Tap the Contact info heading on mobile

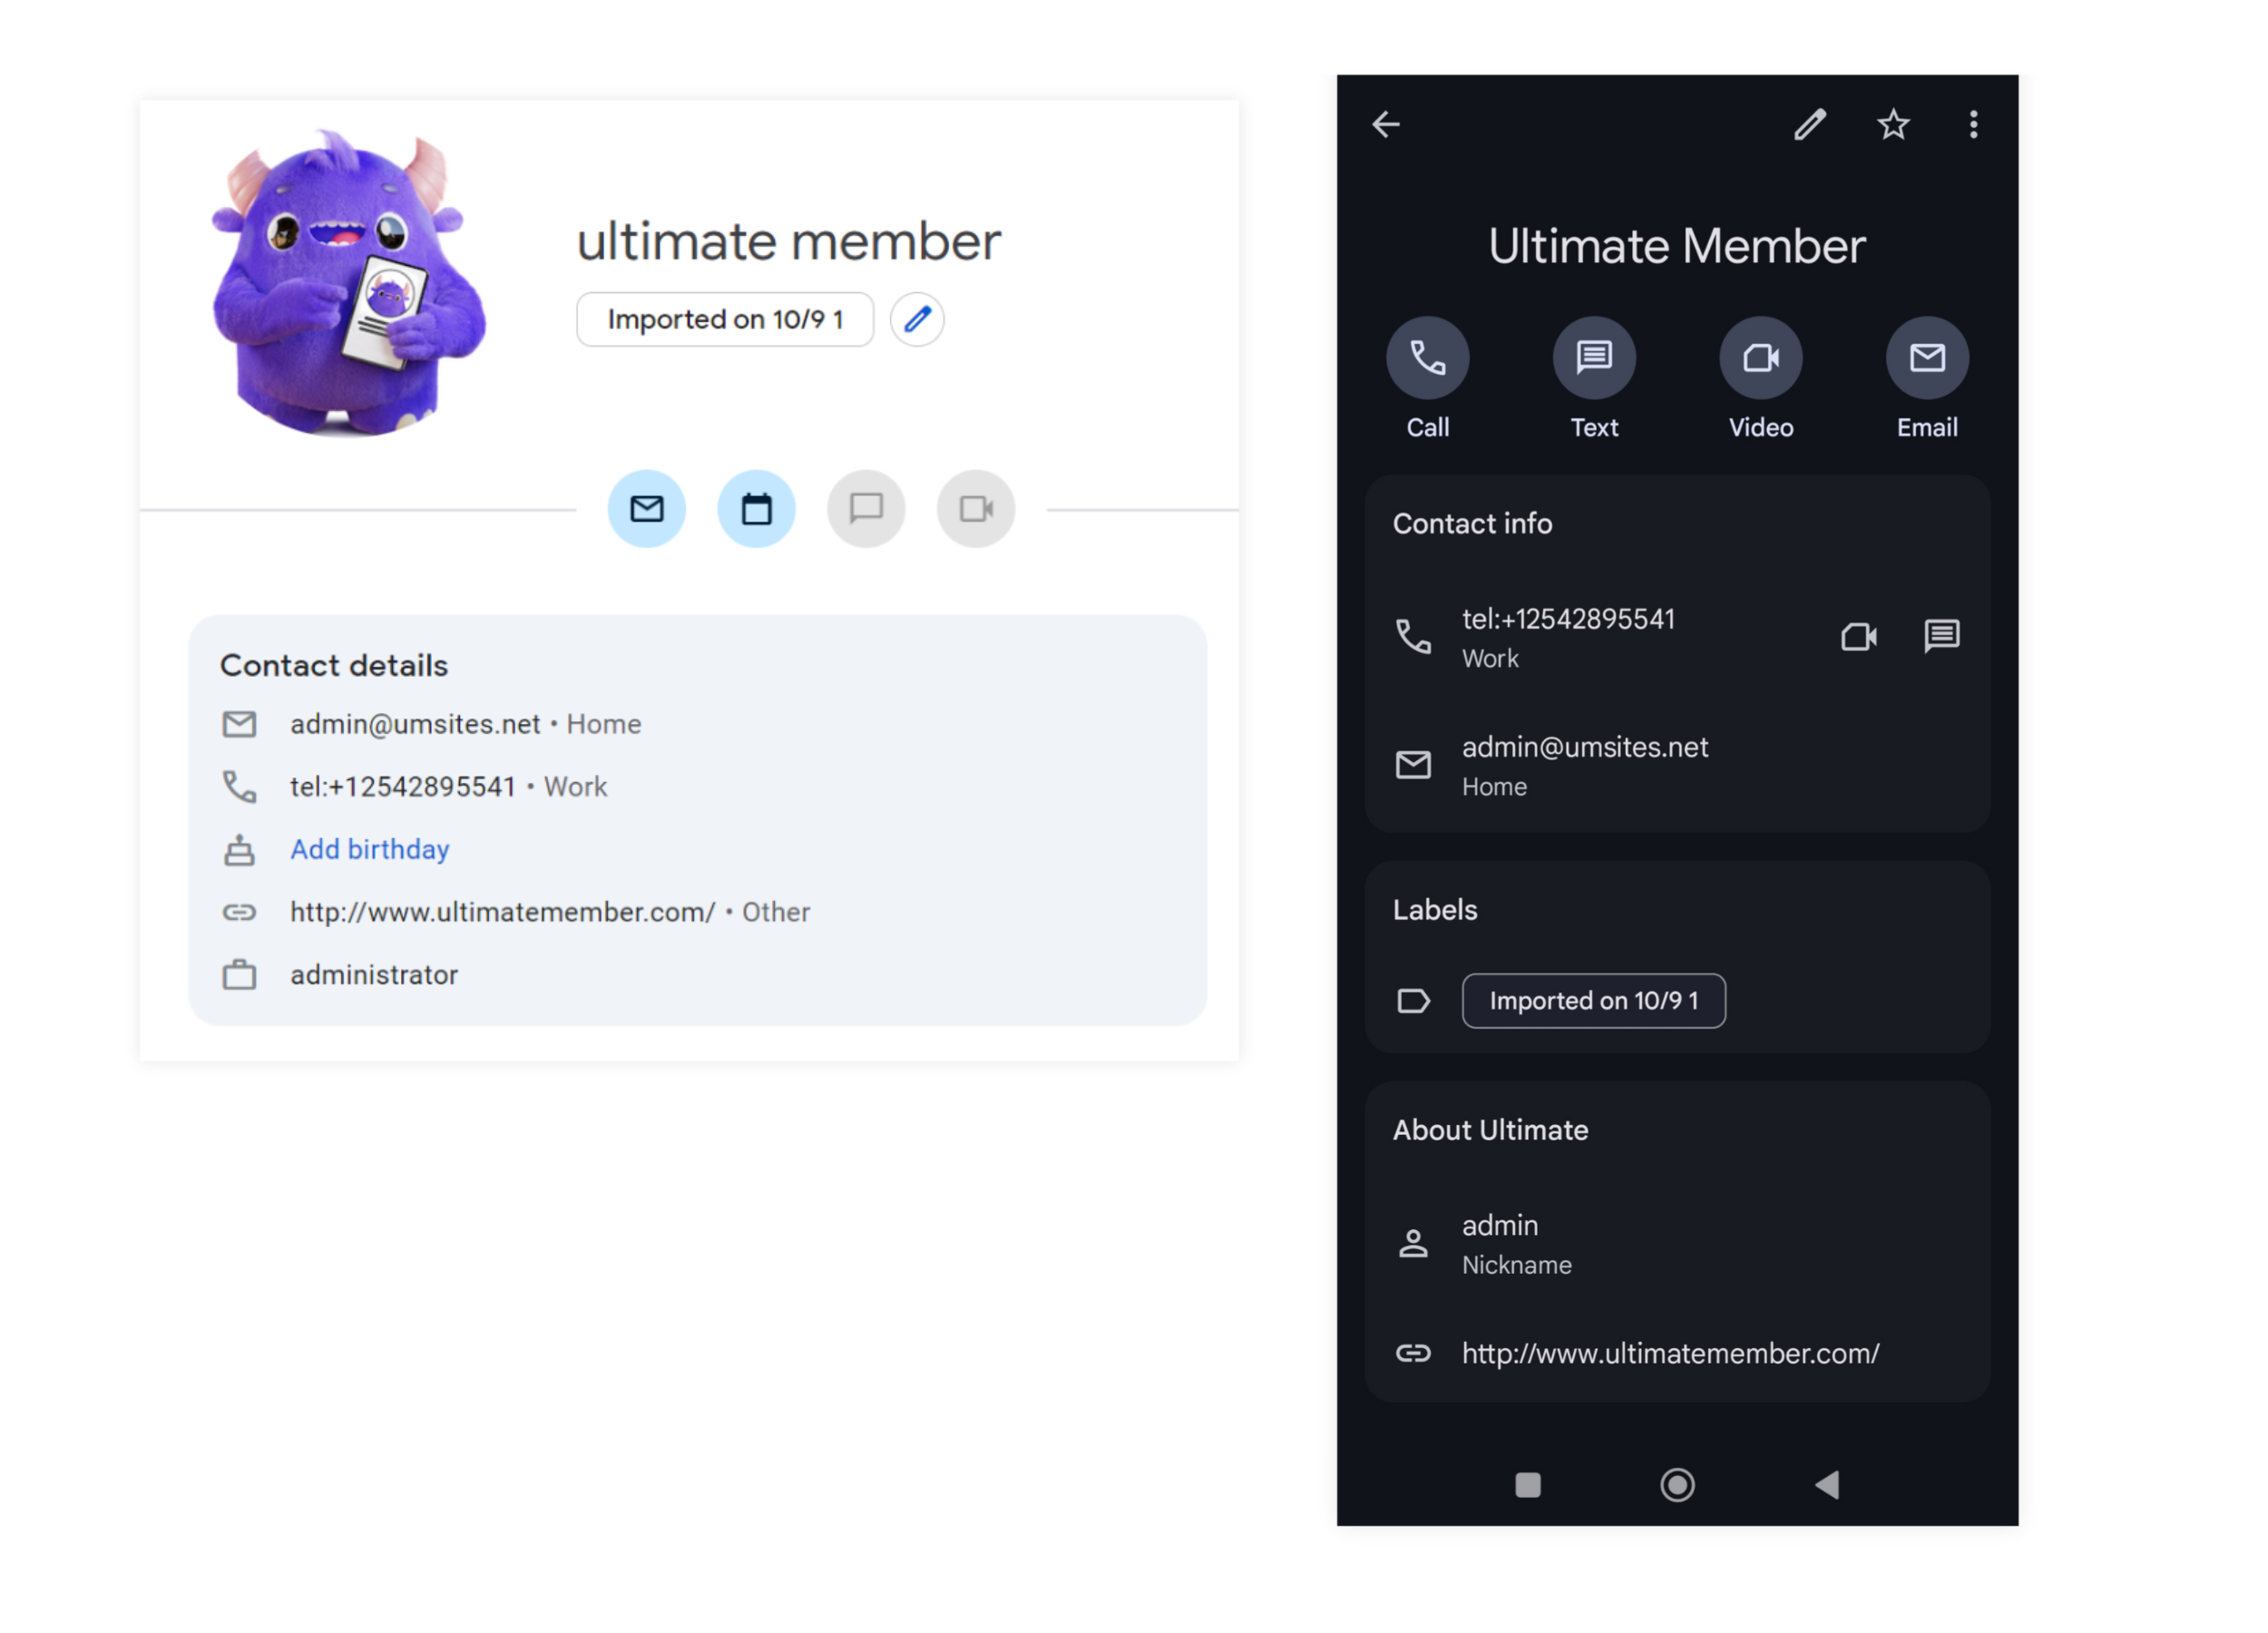[x=1472, y=523]
